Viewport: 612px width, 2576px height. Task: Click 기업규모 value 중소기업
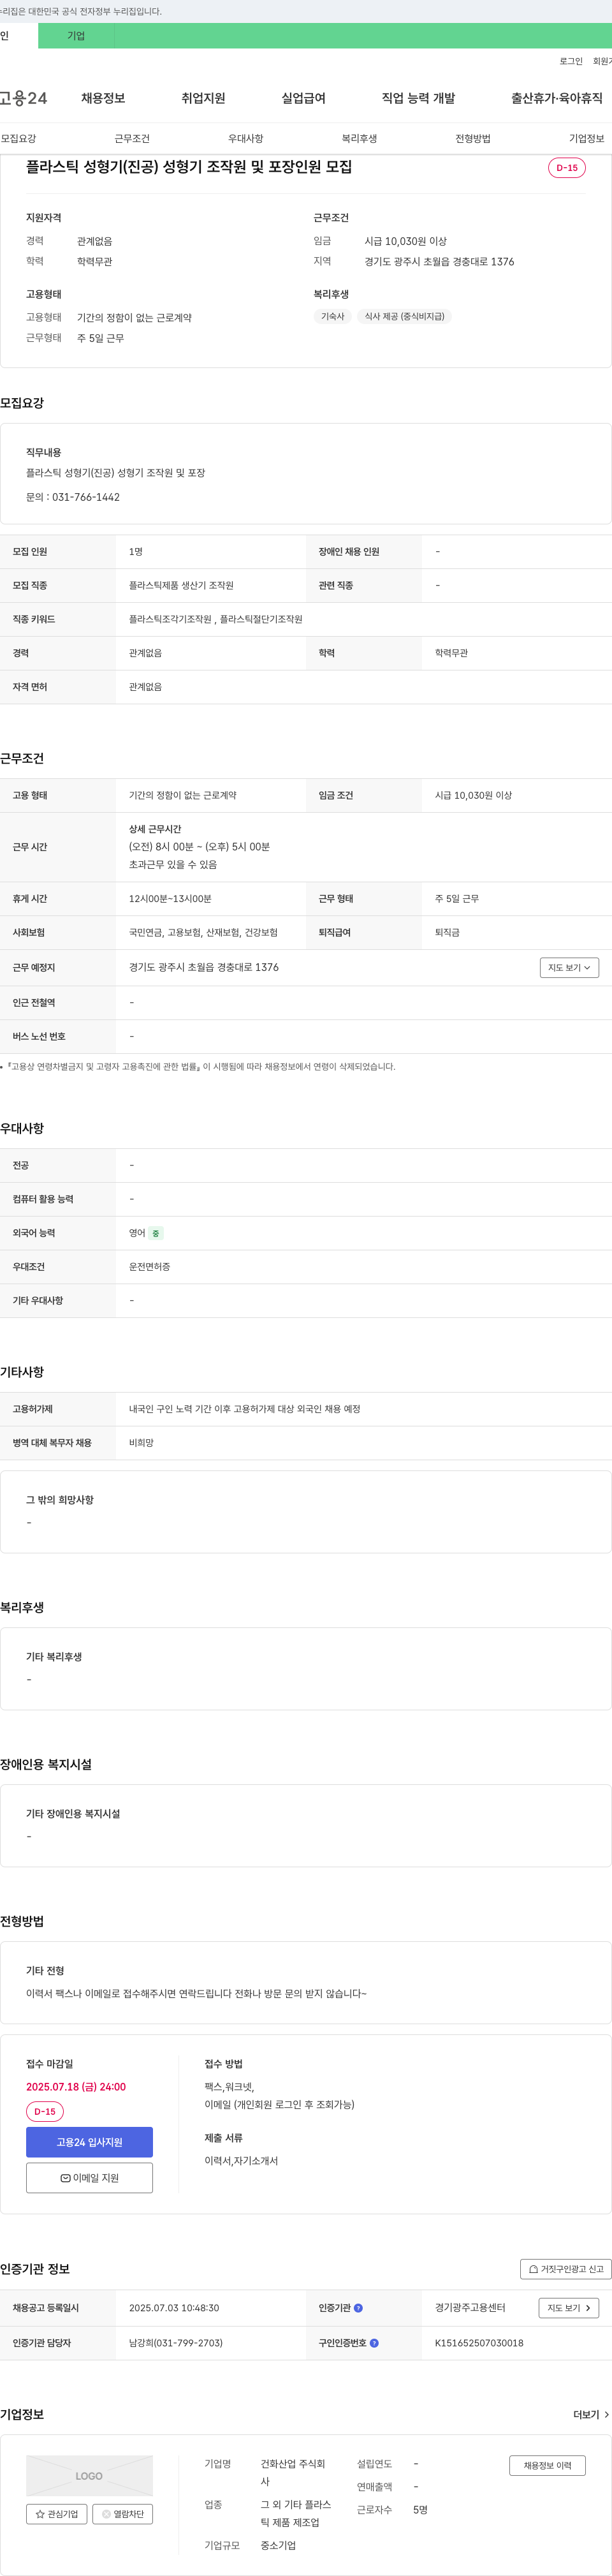click(x=278, y=2546)
